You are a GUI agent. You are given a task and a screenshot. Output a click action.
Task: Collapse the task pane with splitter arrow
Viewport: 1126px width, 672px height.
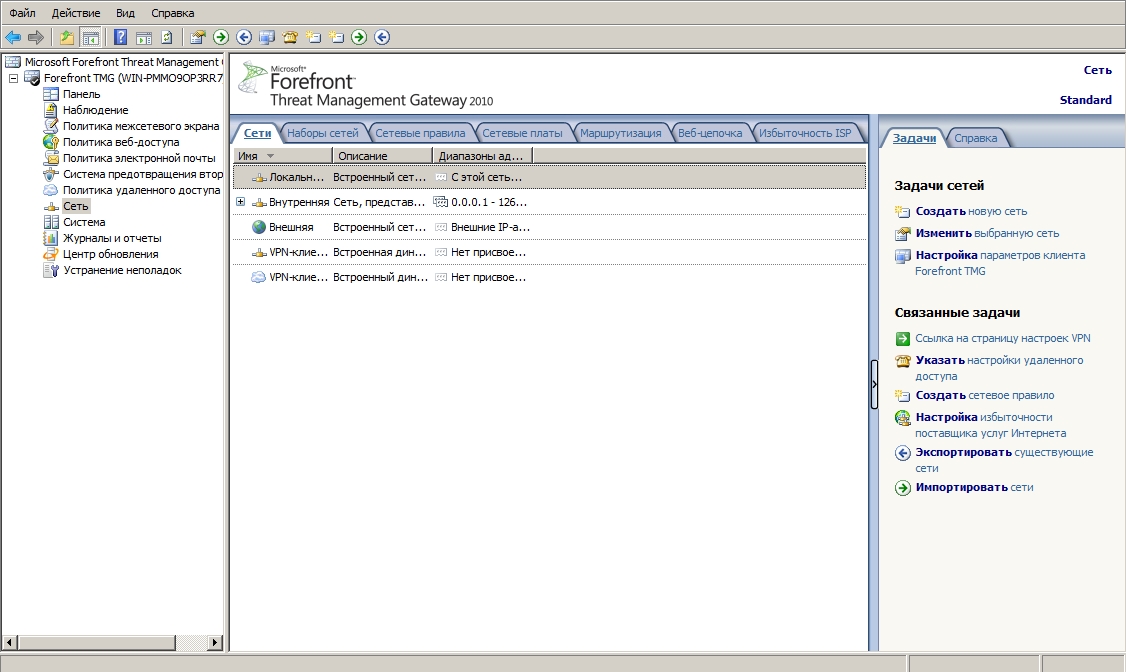[x=874, y=384]
